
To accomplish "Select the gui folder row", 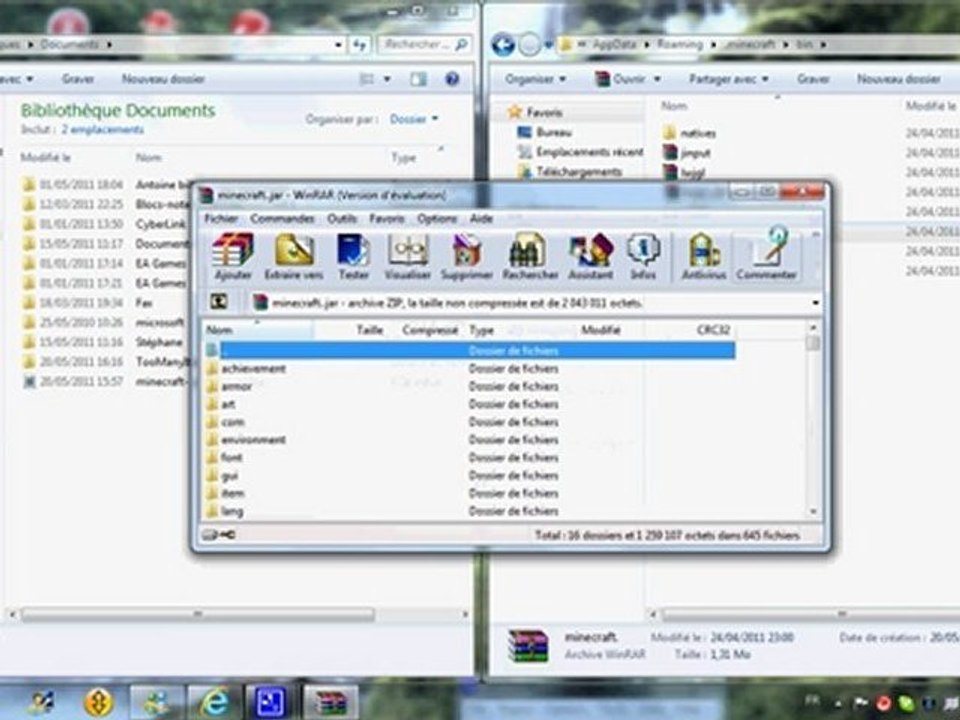I will click(x=230, y=475).
